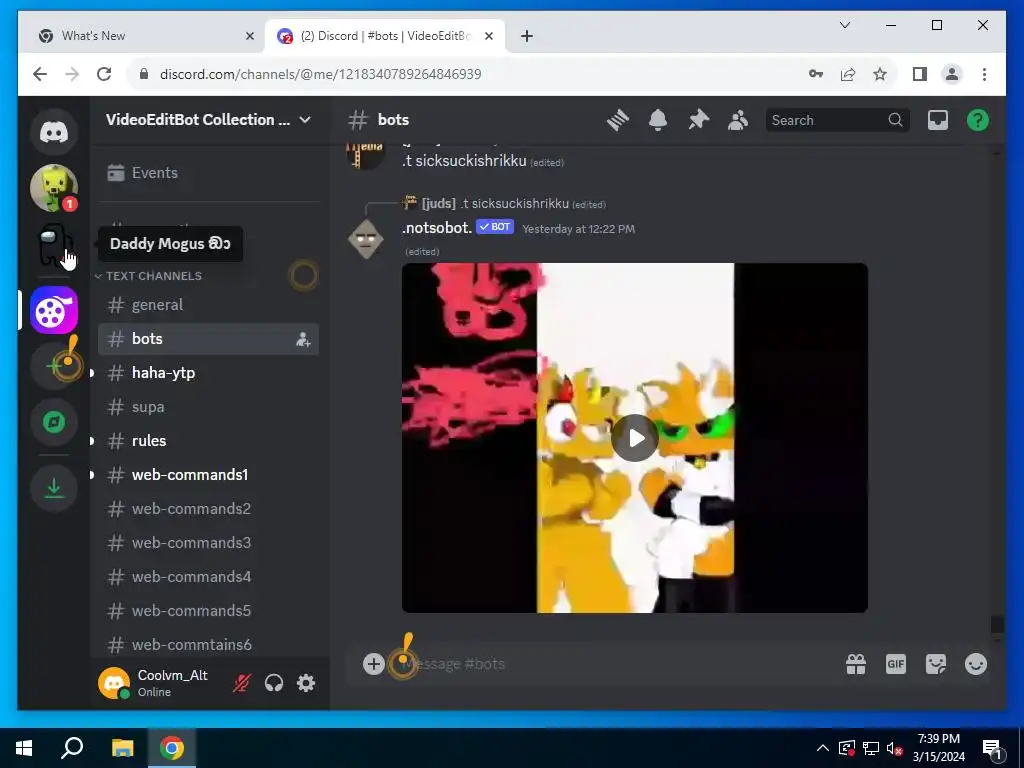Open notification settings bell icon

pos(658,120)
